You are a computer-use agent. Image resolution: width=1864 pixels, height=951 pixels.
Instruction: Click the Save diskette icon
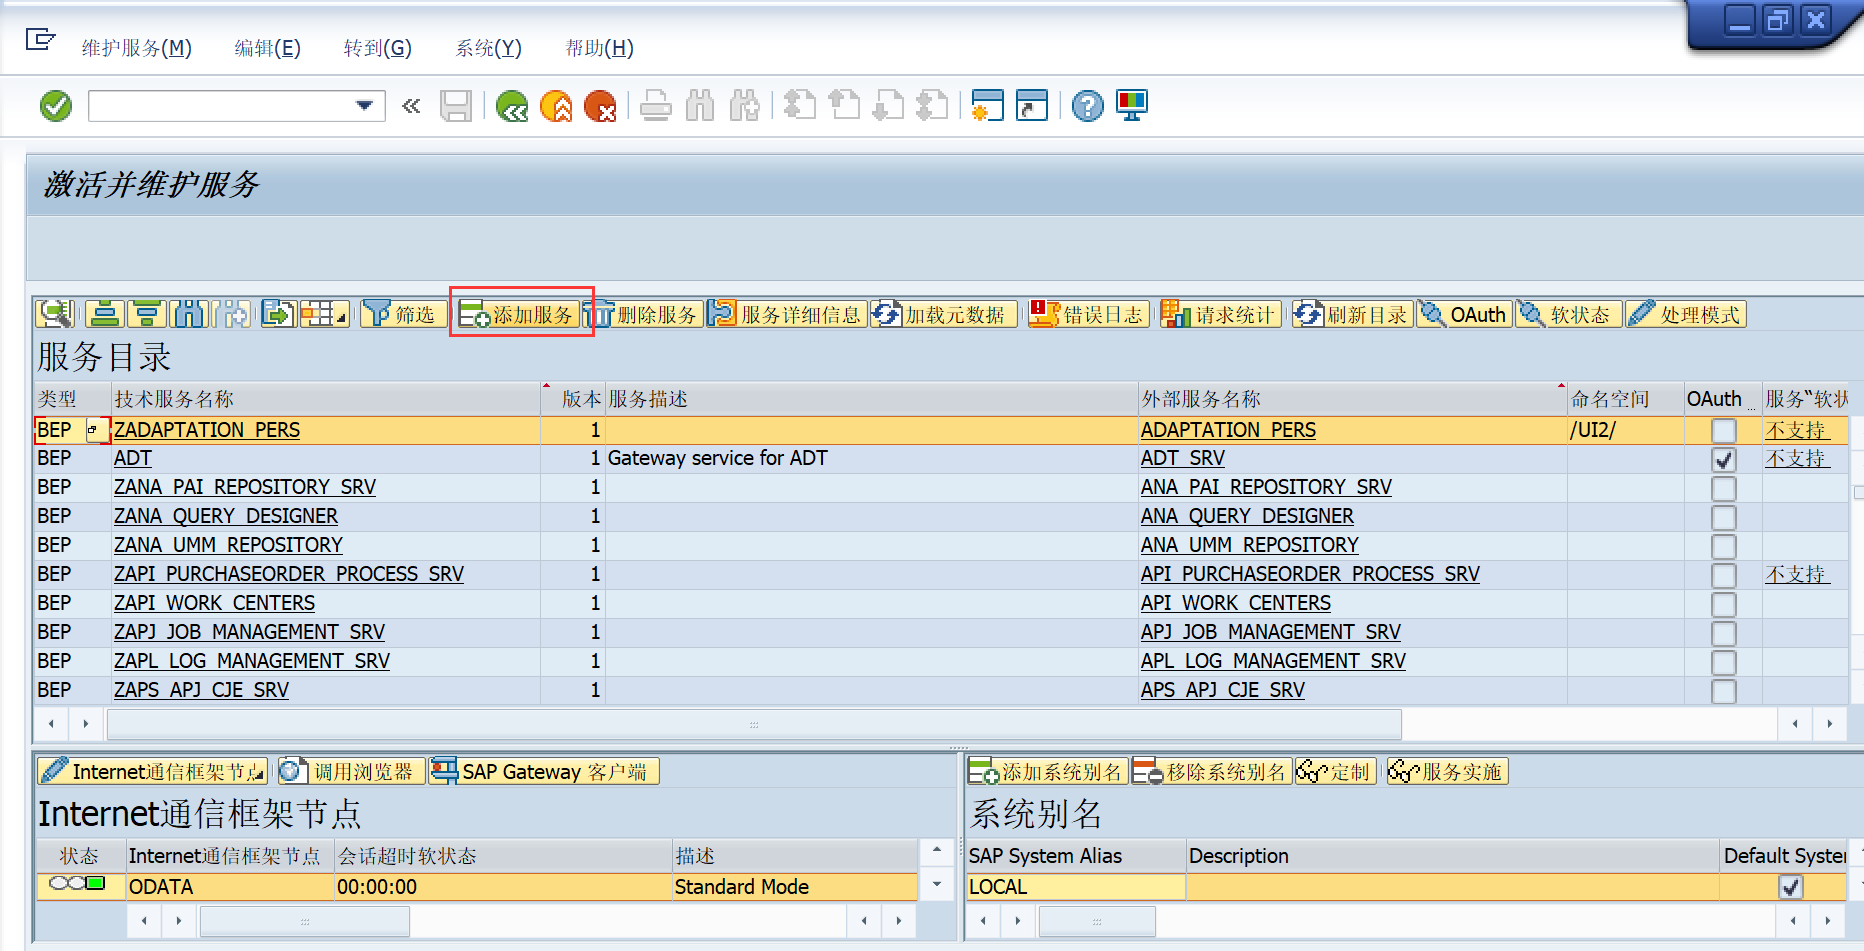click(x=456, y=105)
